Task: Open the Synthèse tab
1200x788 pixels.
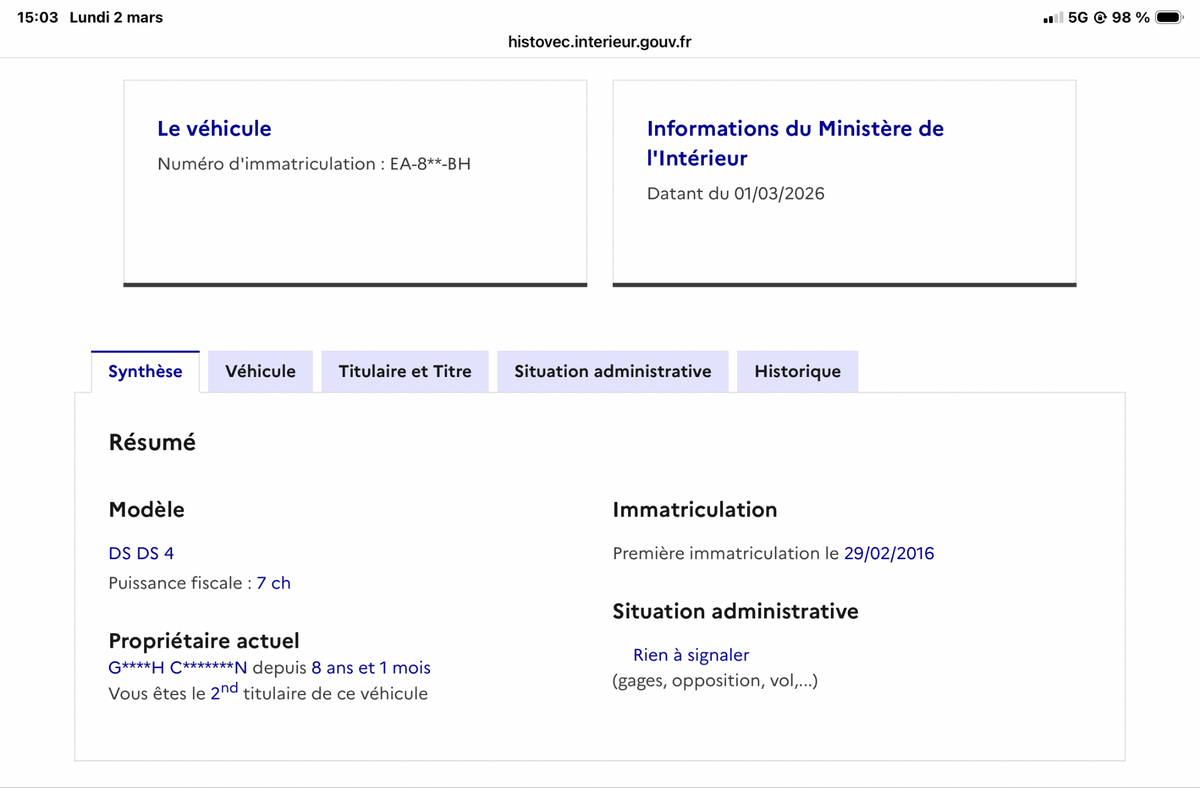Action: [145, 371]
